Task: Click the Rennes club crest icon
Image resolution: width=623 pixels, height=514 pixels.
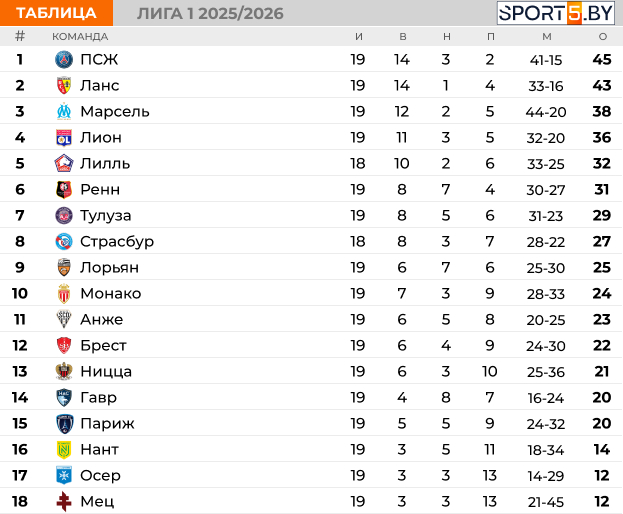Action: tap(64, 189)
